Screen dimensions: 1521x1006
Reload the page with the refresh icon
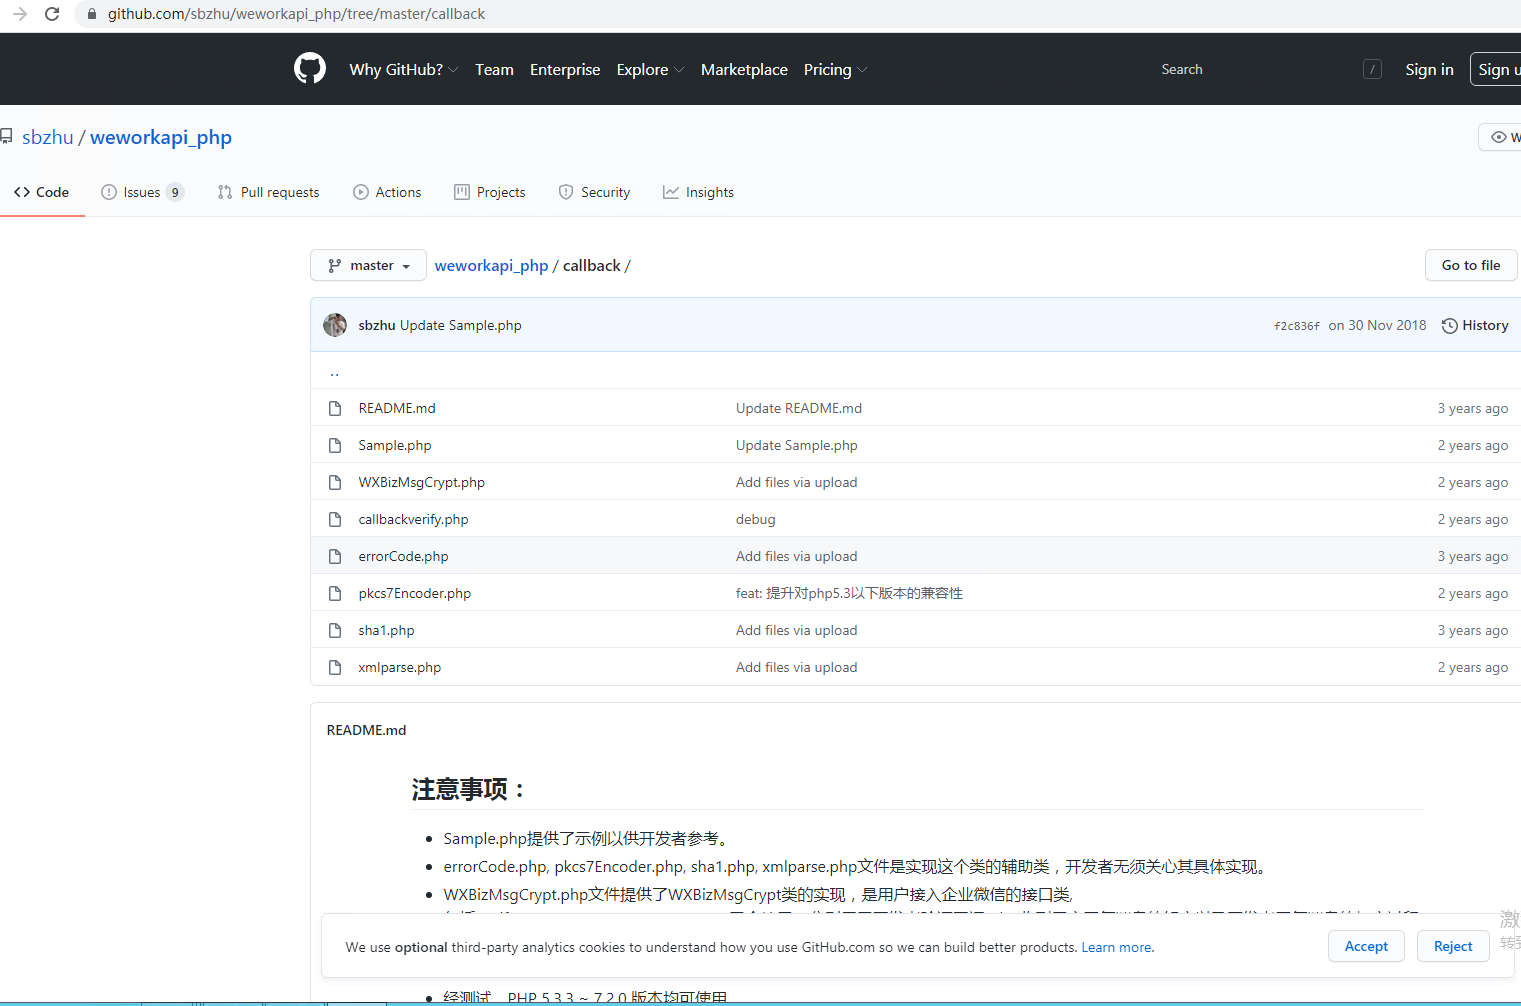[52, 14]
